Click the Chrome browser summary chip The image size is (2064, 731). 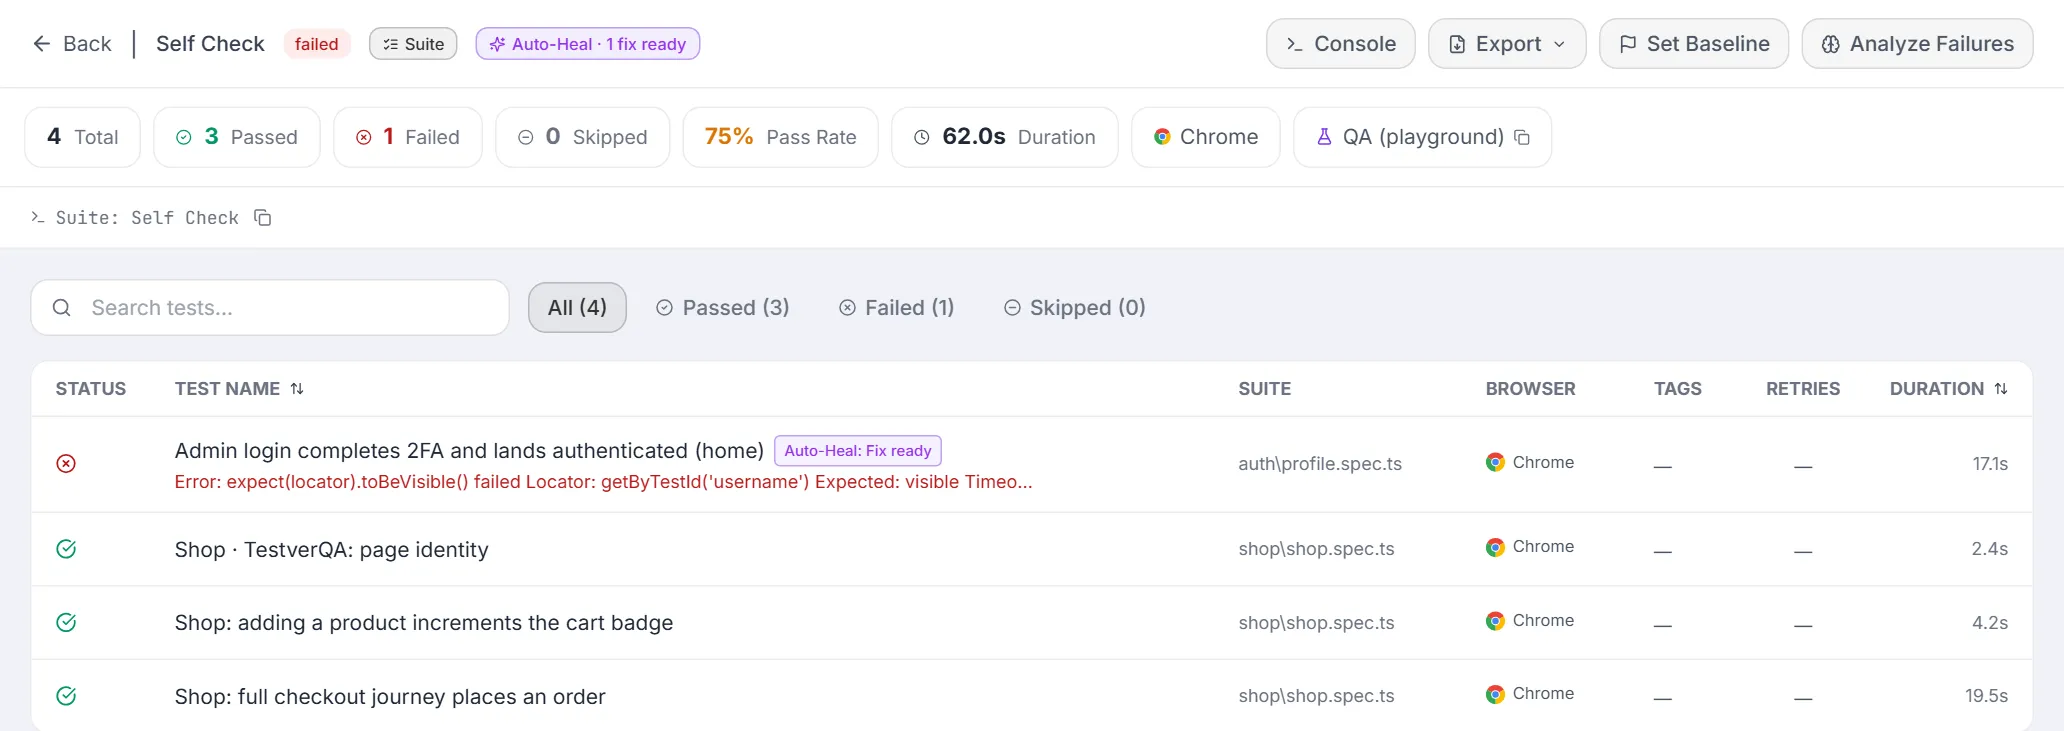[x=1206, y=137]
